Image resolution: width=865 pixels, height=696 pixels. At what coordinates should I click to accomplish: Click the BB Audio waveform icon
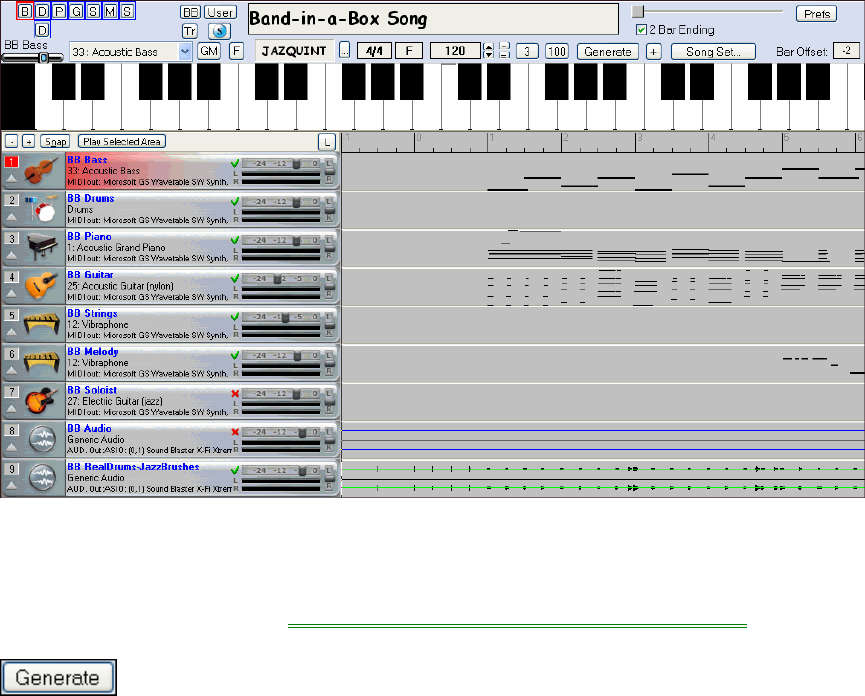pos(42,440)
